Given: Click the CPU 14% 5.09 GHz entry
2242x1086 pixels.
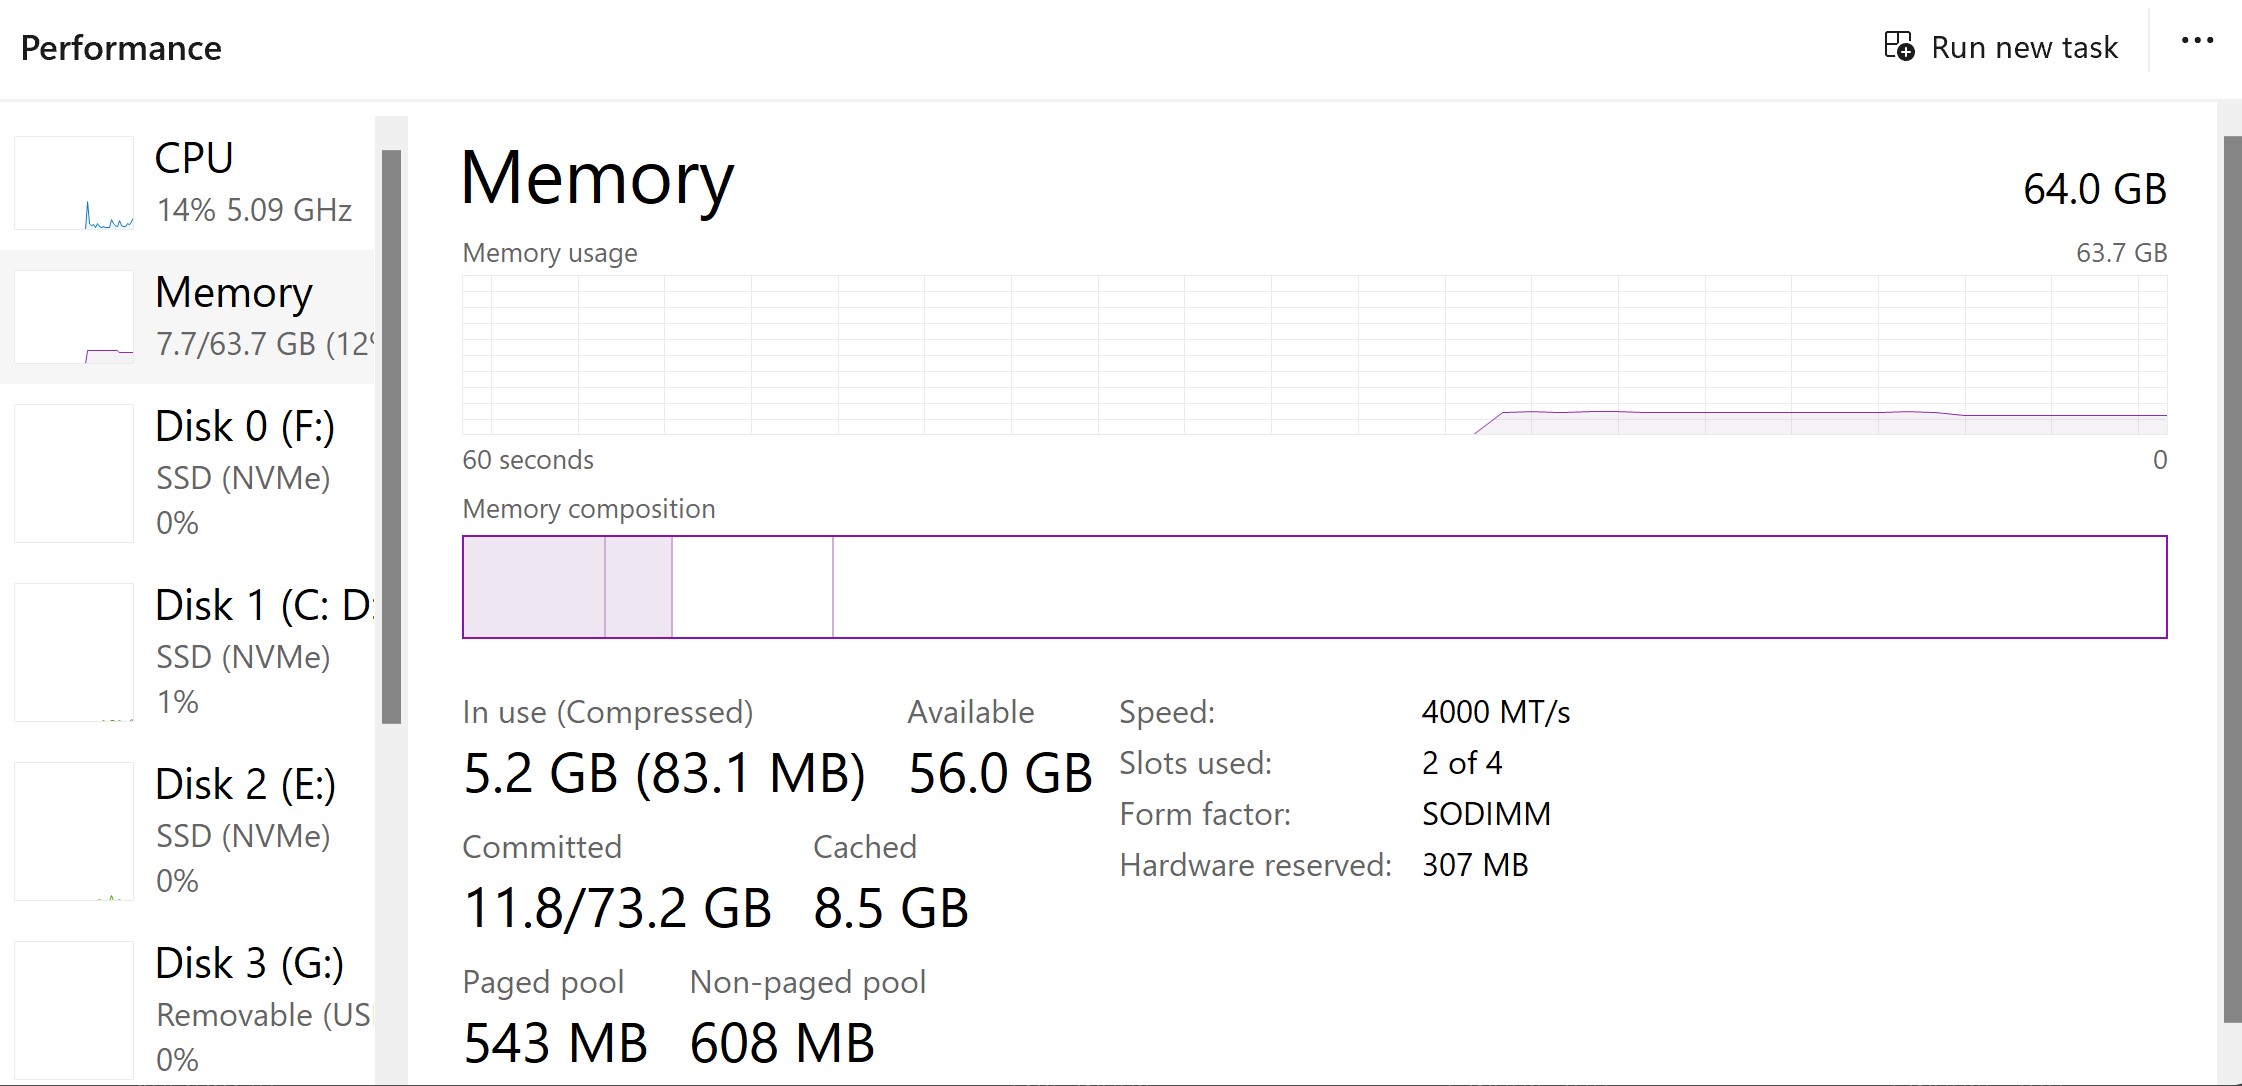Looking at the screenshot, I should pyautogui.click(x=188, y=183).
